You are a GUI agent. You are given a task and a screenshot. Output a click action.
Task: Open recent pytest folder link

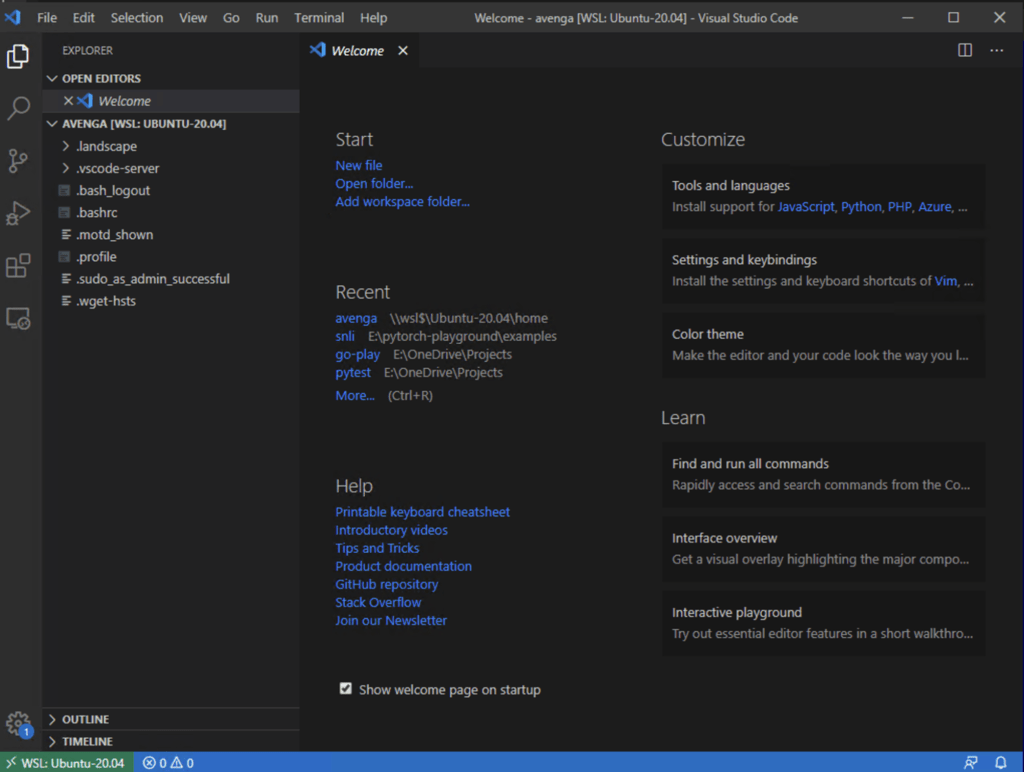point(353,373)
